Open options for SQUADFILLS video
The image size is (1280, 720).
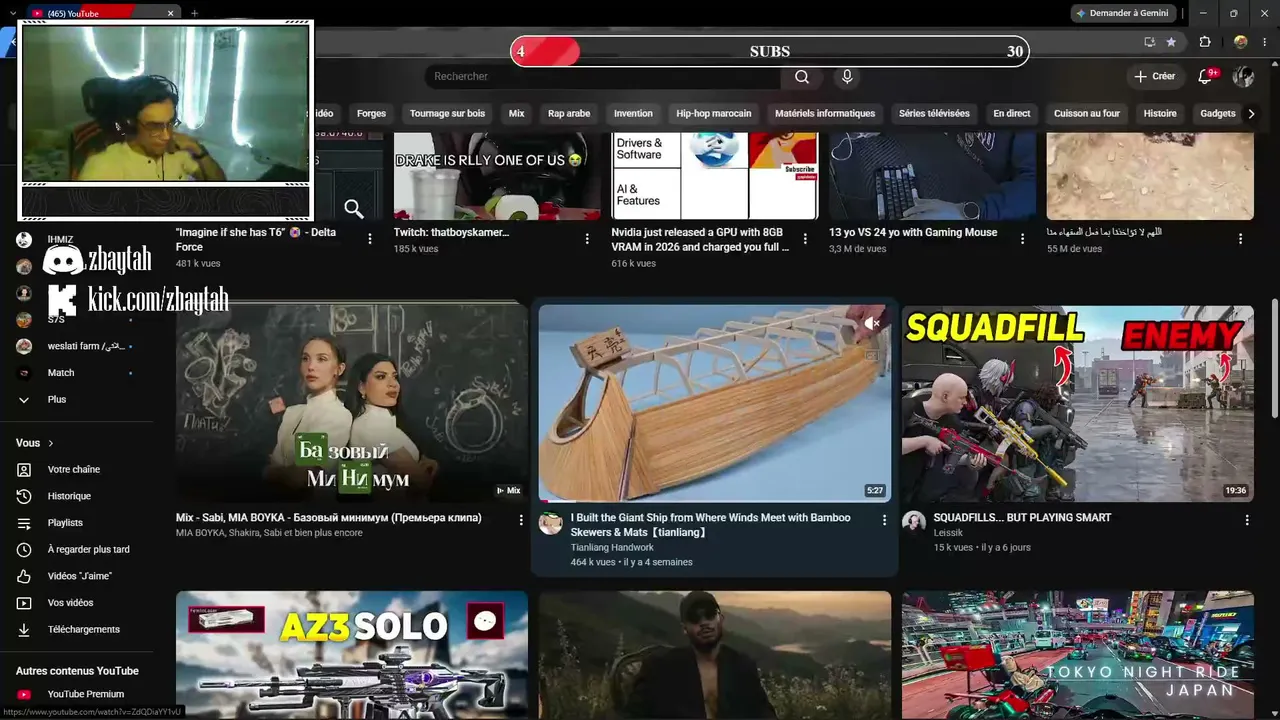point(1247,520)
